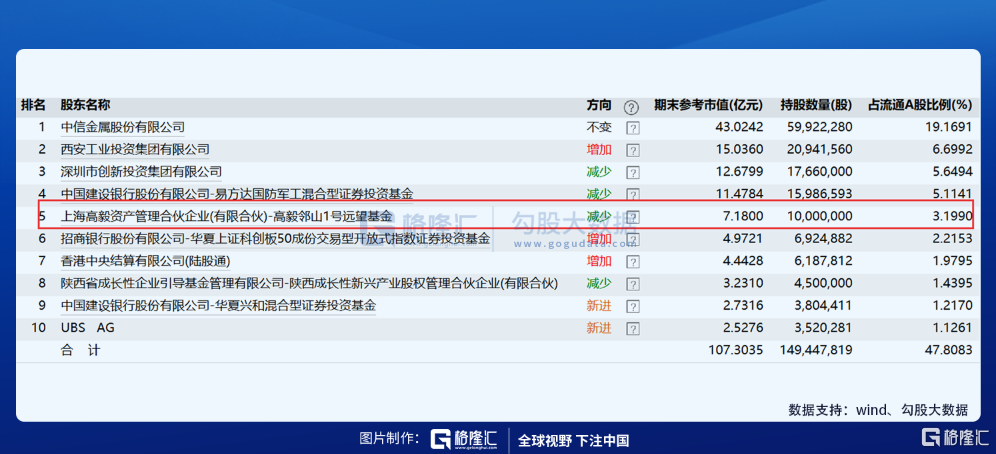Click the 排名 column header

[33, 105]
